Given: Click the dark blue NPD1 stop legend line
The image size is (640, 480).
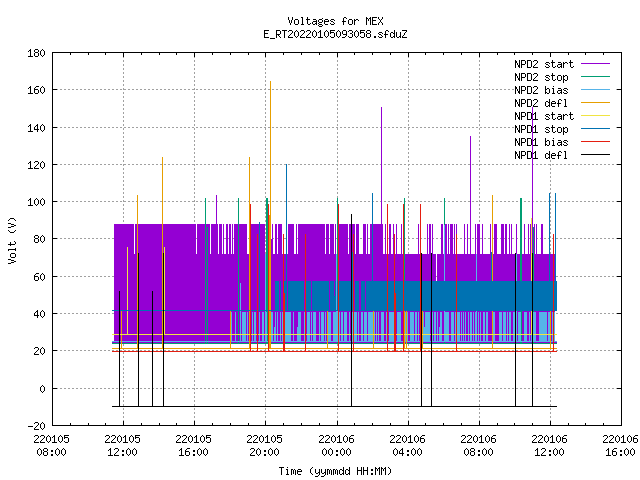Looking at the screenshot, I should (595, 129).
